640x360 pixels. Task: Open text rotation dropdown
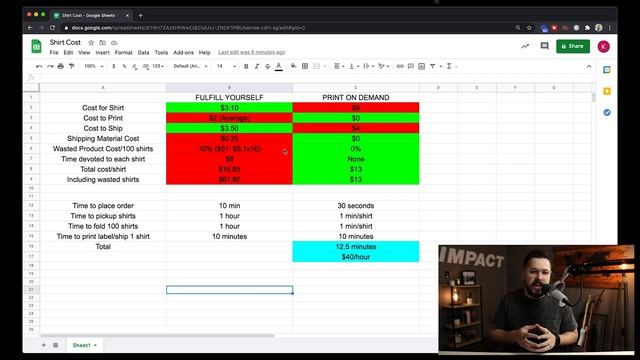(383, 66)
